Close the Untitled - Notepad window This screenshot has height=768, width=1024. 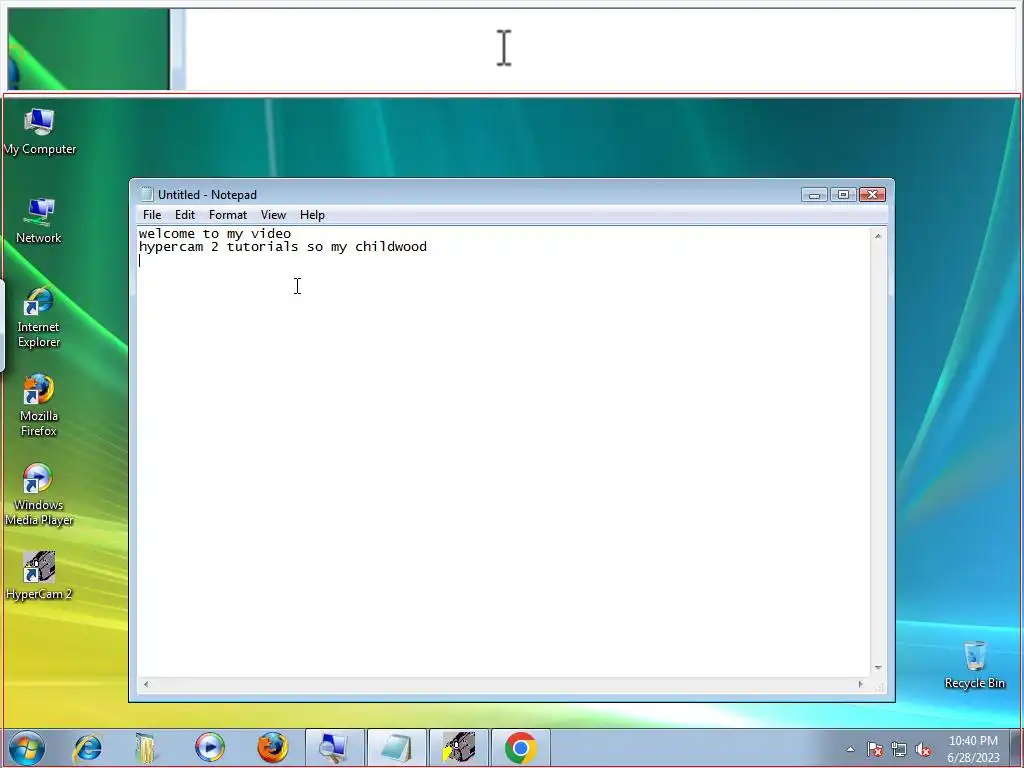(x=872, y=195)
